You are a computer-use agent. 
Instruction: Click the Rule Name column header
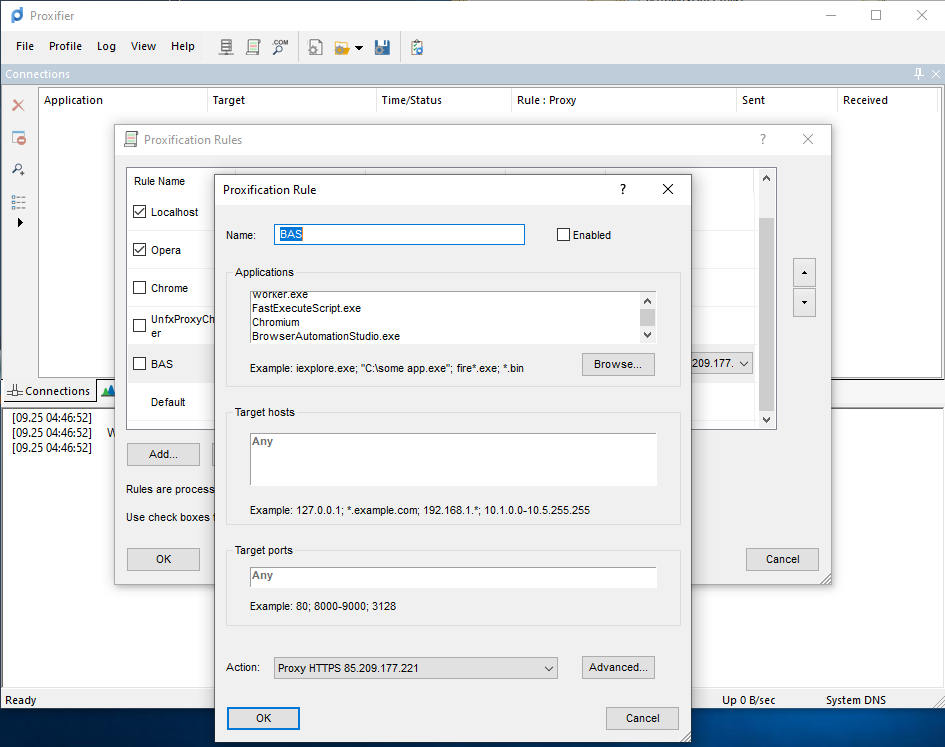click(x=159, y=181)
